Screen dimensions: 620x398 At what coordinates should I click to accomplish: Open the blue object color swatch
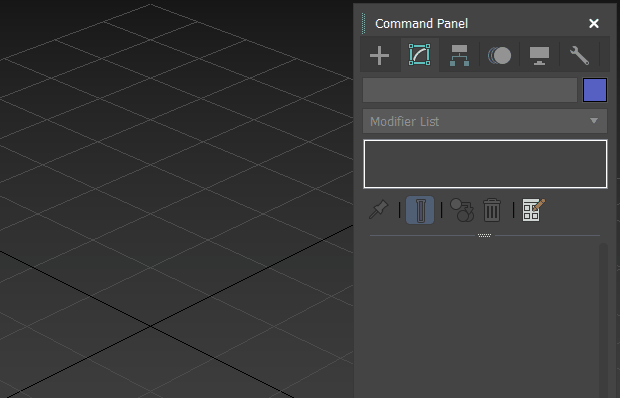pyautogui.click(x=595, y=90)
